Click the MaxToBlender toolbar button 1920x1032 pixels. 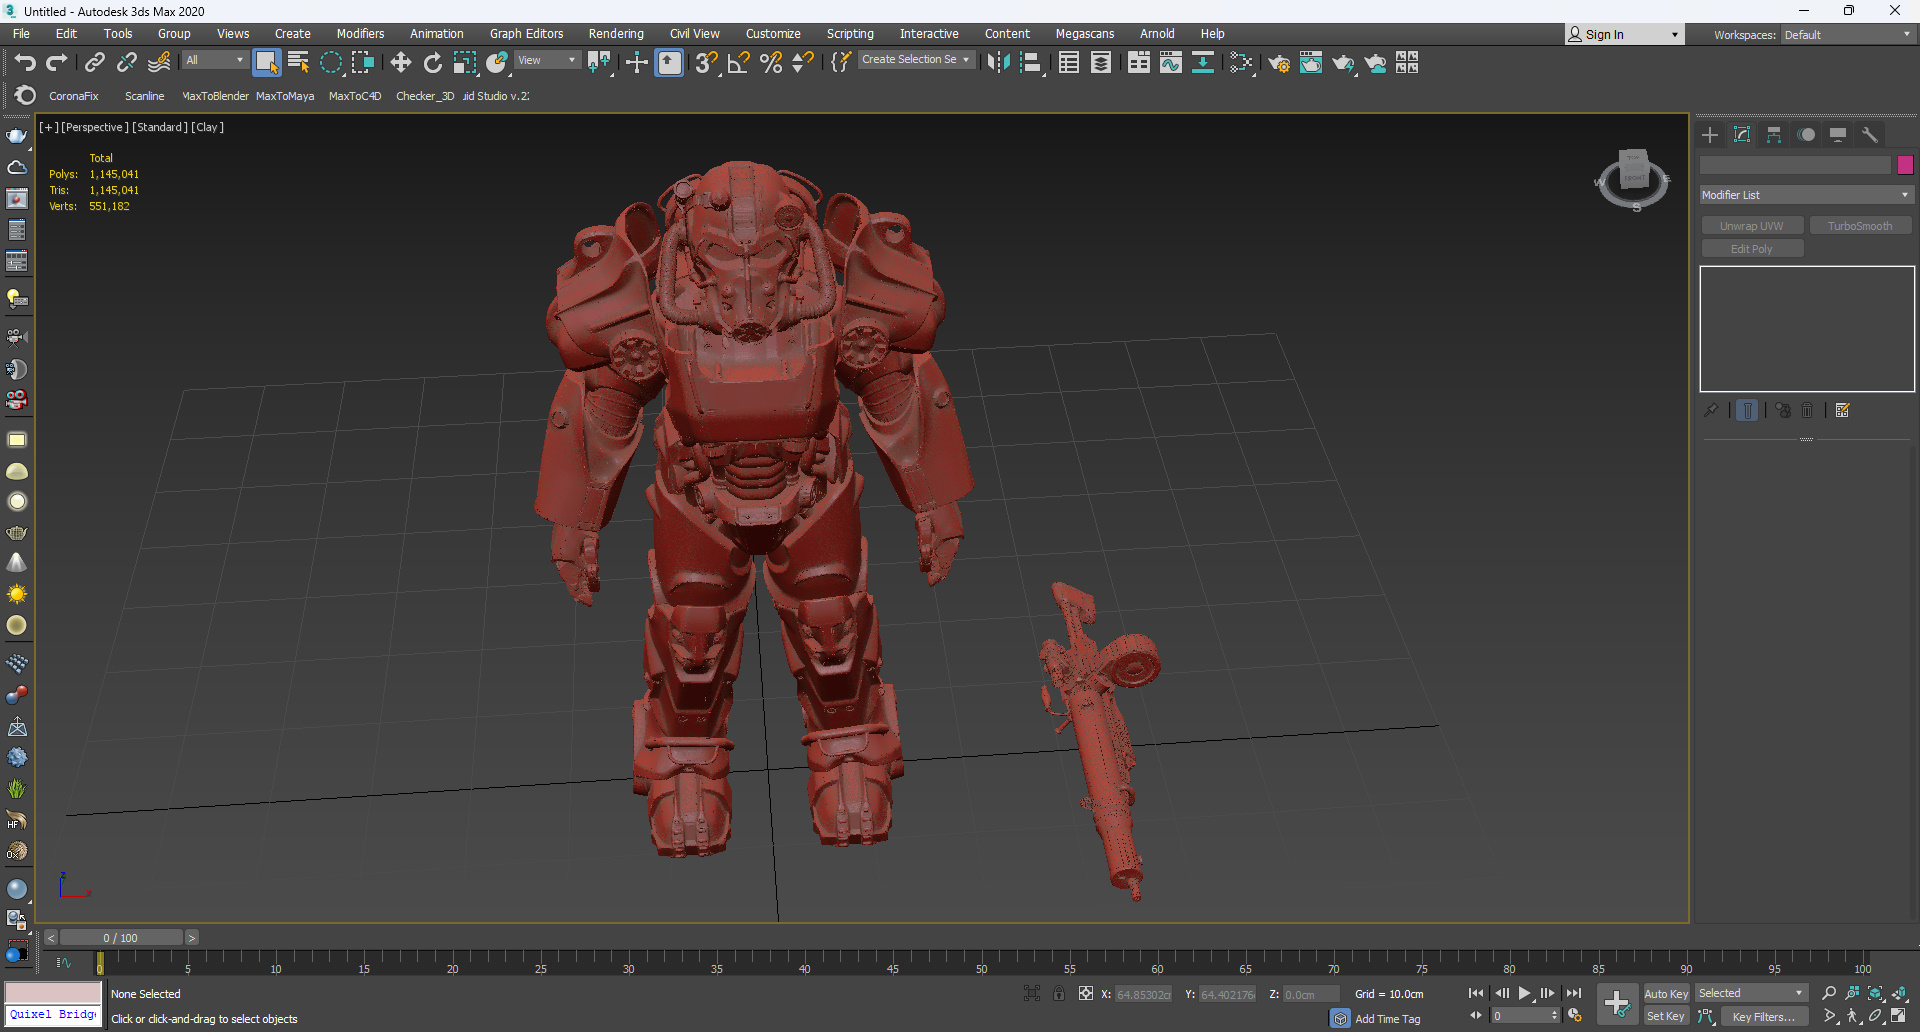pos(214,96)
